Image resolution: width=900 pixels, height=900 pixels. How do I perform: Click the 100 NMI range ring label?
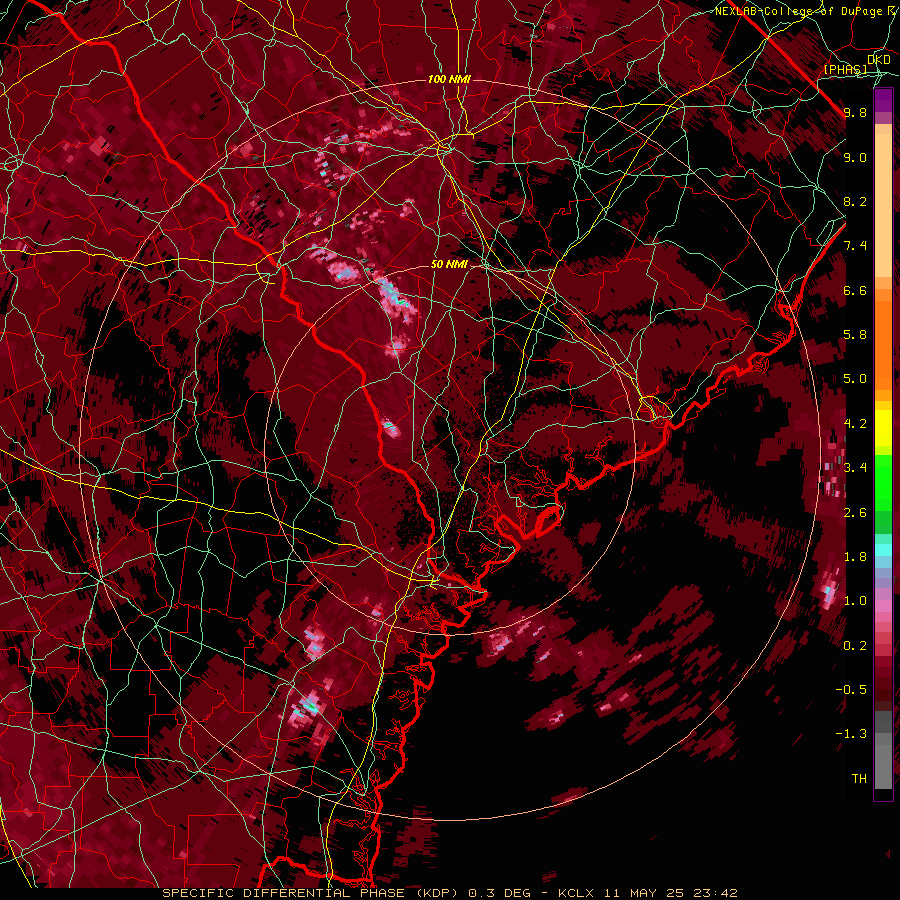(449, 79)
